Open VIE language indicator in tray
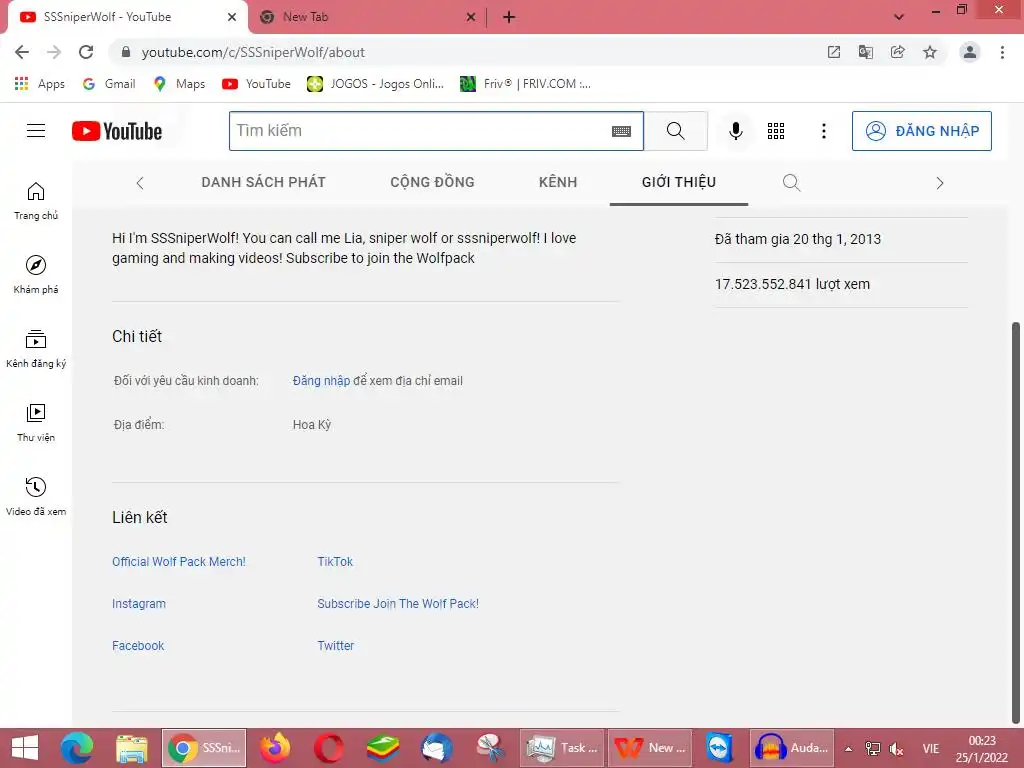The width and height of the screenshot is (1024, 768). point(931,748)
